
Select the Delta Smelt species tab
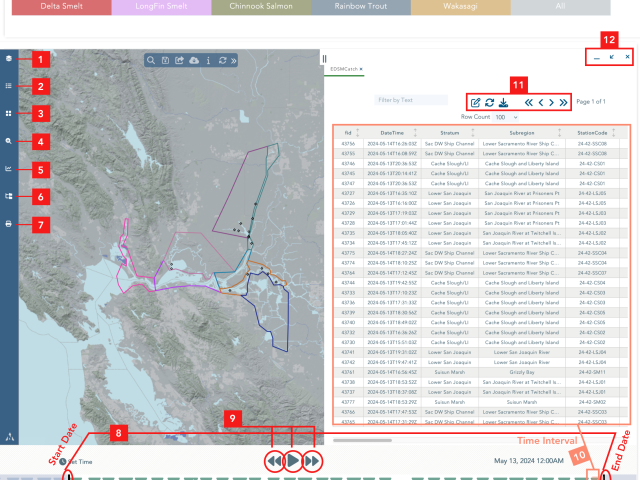pyautogui.click(x=62, y=7)
